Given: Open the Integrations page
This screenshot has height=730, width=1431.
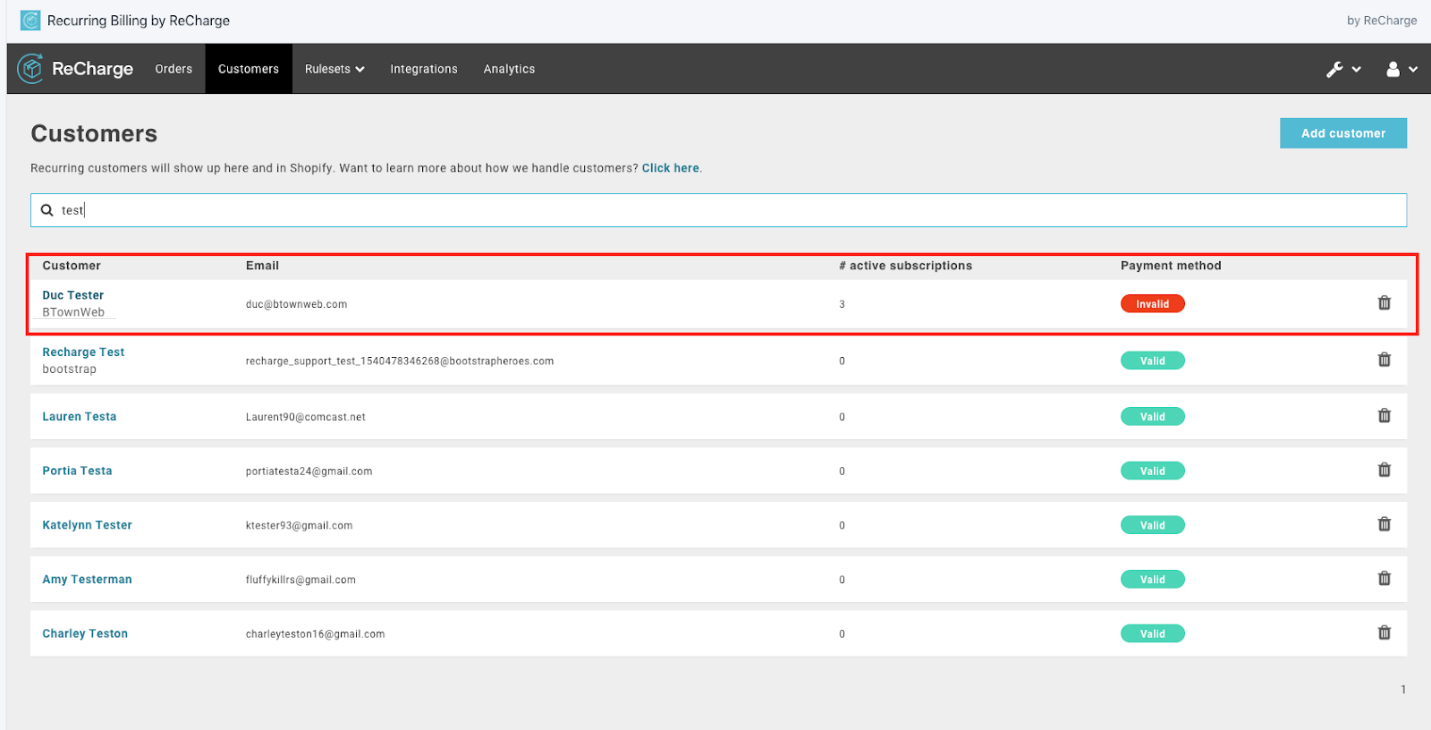Looking at the screenshot, I should (x=424, y=69).
